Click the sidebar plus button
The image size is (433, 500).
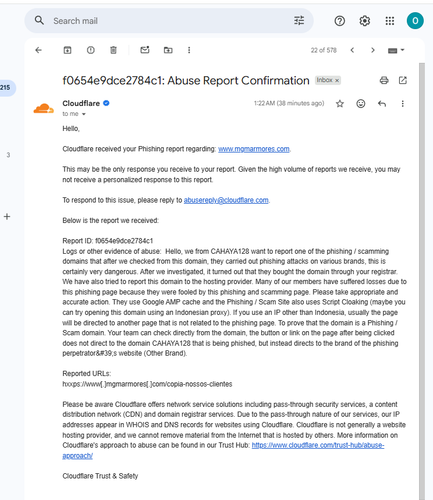[7, 217]
